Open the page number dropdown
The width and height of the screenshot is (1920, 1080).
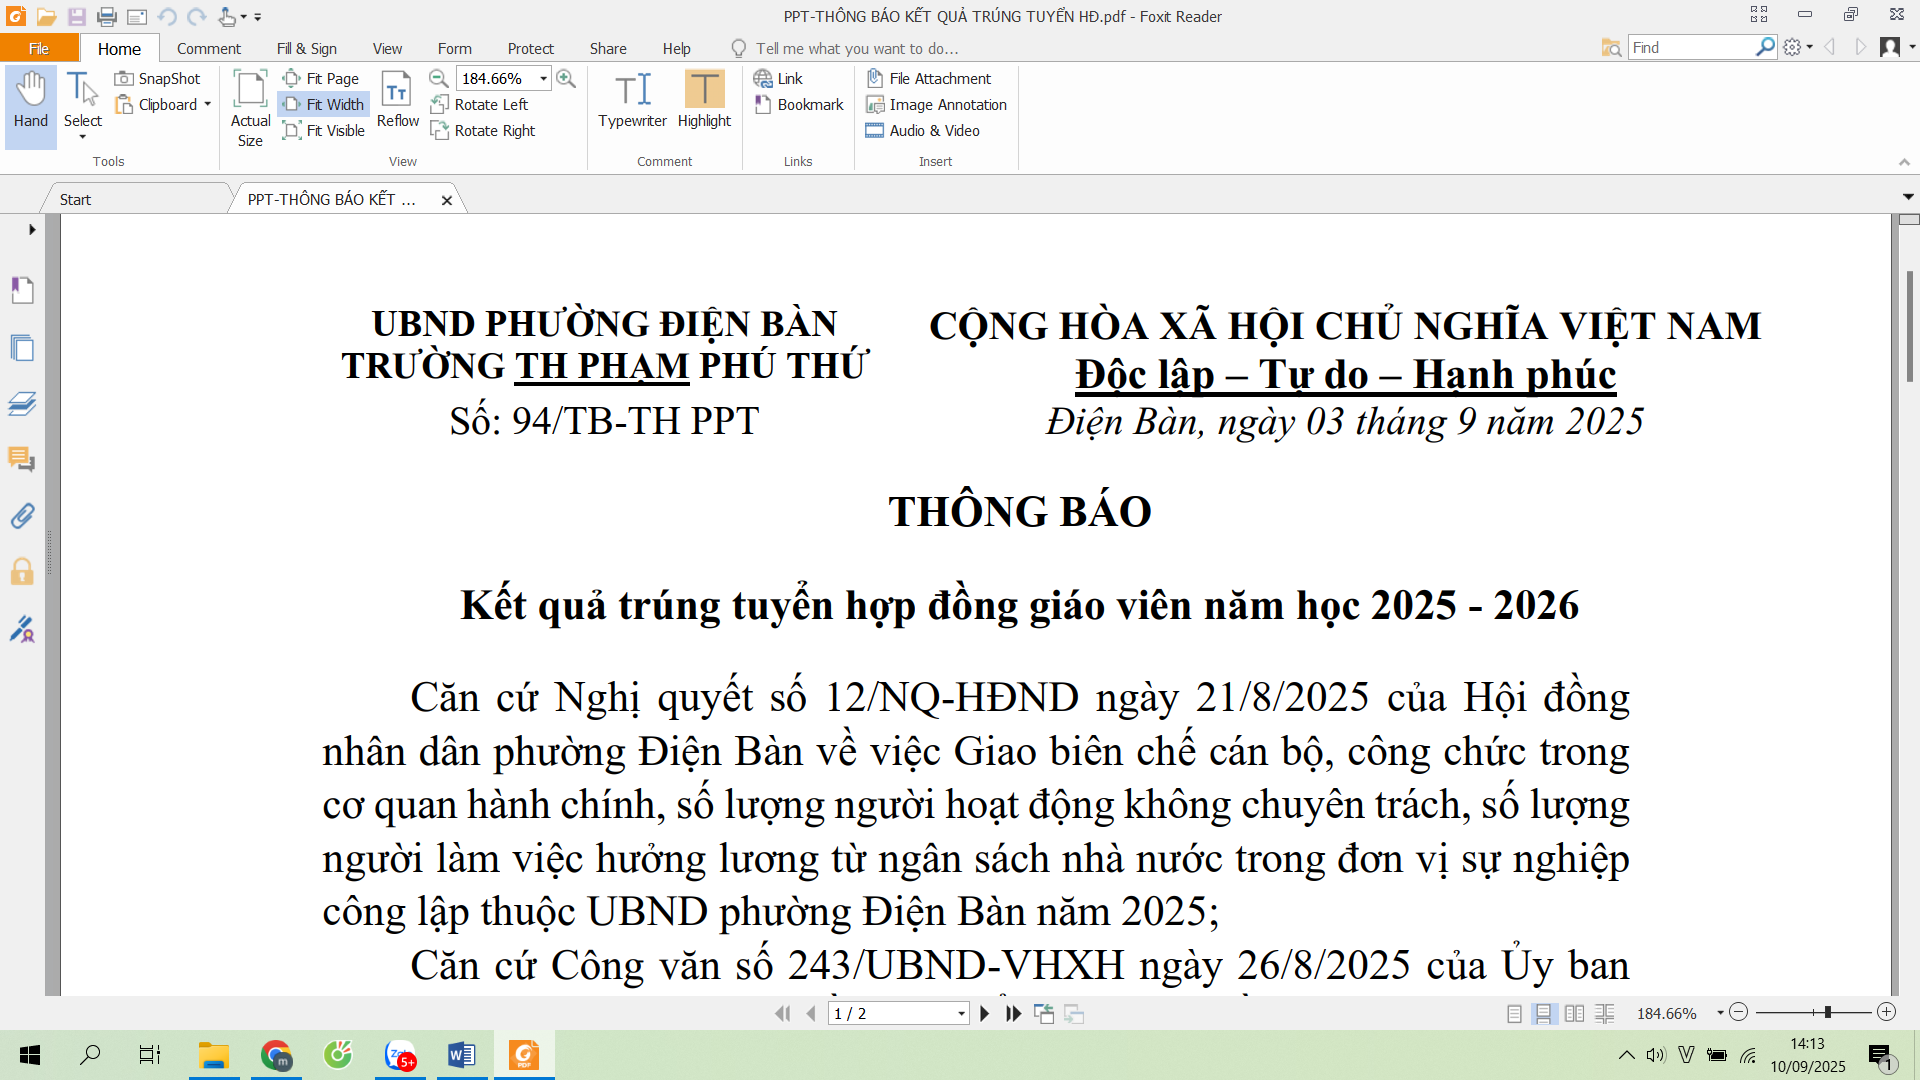click(961, 1013)
